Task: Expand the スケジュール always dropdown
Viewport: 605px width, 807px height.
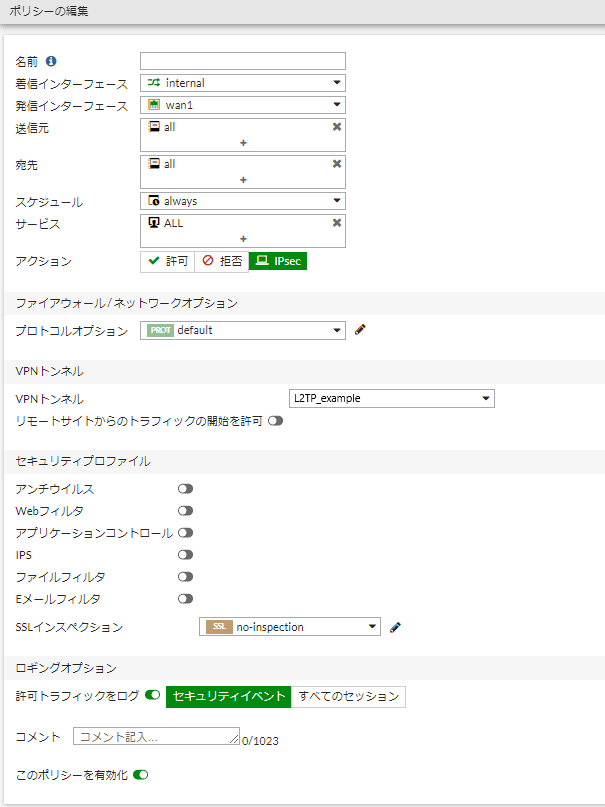Action: 243,201
